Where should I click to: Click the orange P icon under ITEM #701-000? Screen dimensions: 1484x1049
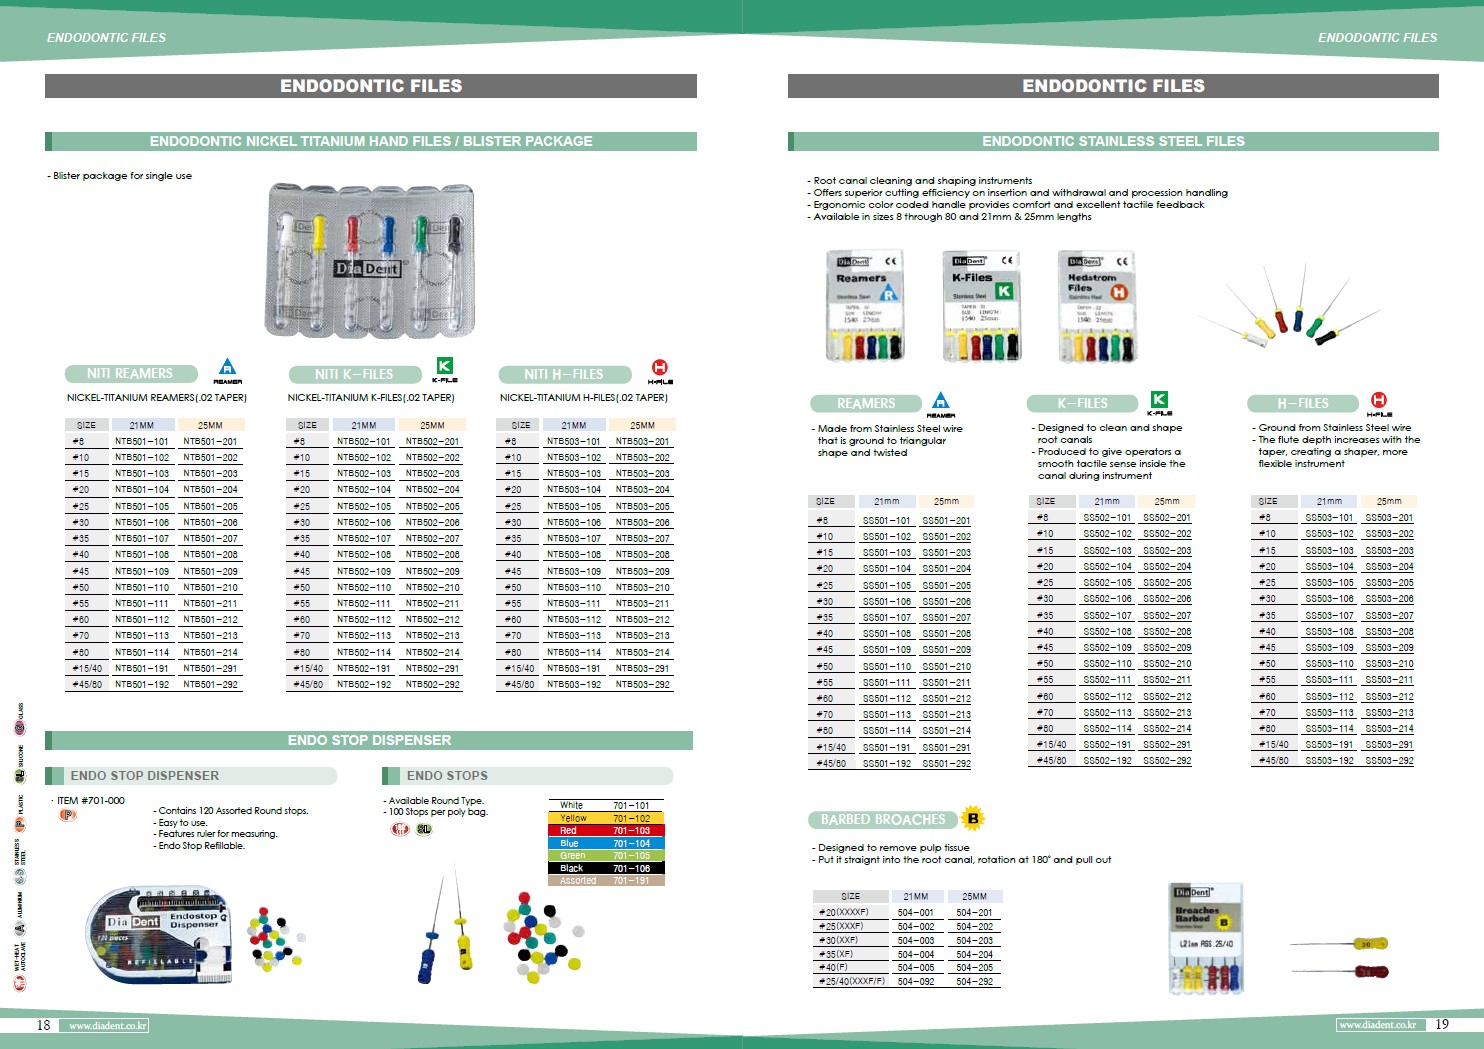coord(68,815)
